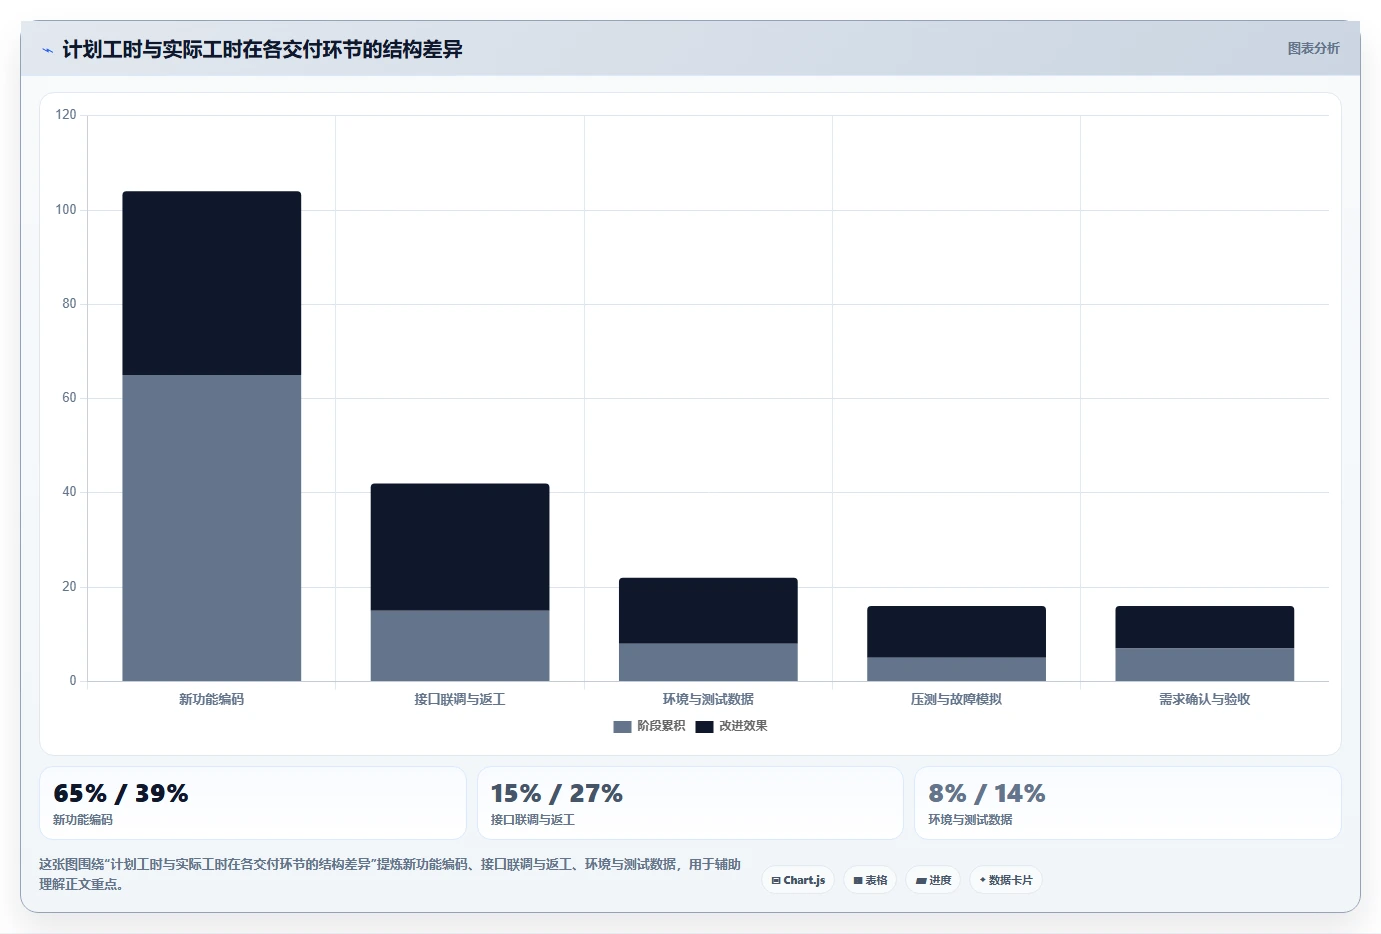Click the chart title 计划工时与实际工时在各交付环节的结构差异
The image size is (1381, 934).
click(x=262, y=50)
